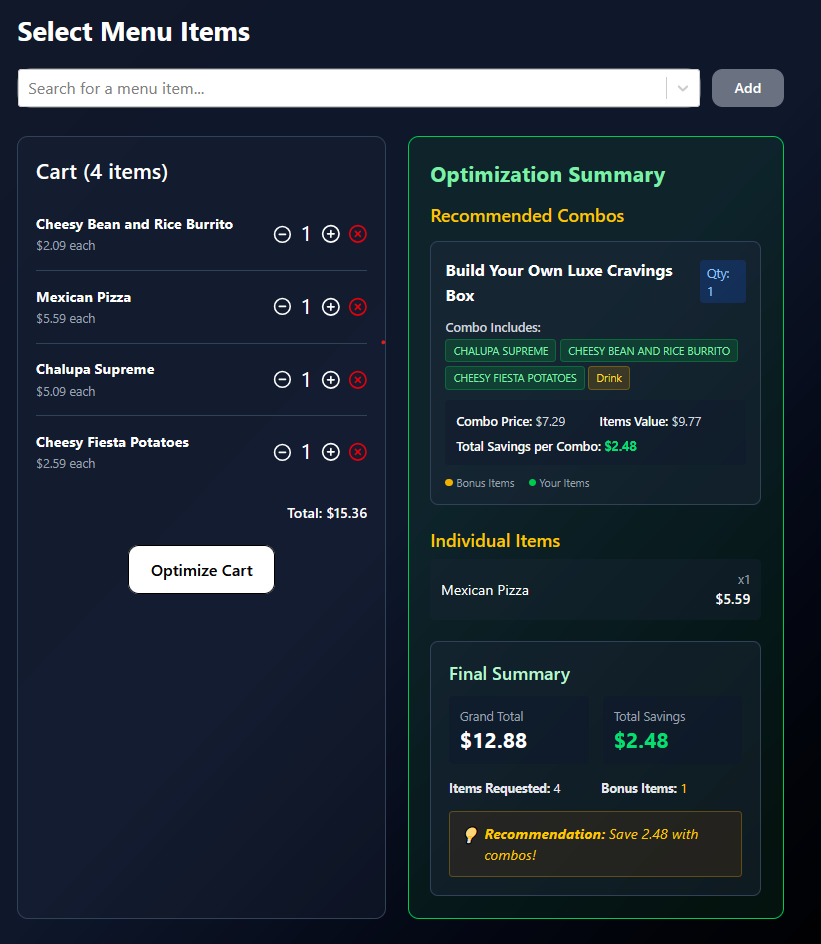Click the Drink bonus item tag
The height and width of the screenshot is (944, 821).
[609, 378]
